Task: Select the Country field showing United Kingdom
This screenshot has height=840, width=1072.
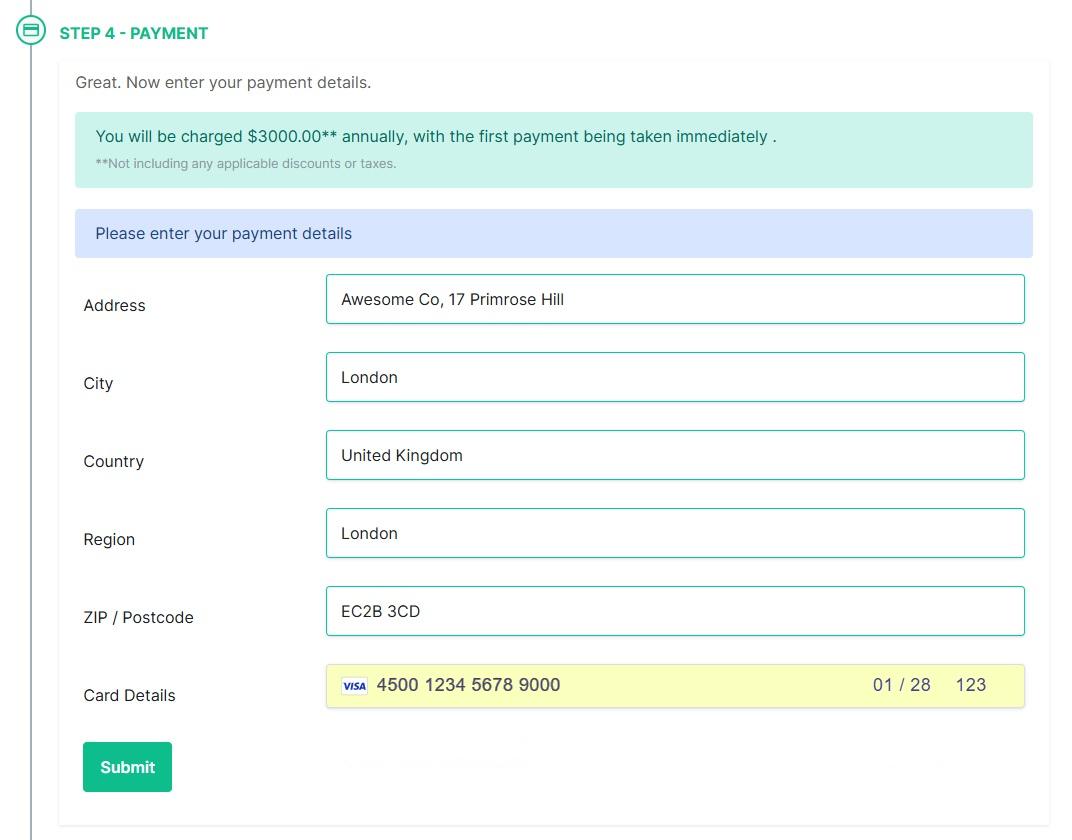Action: [x=675, y=455]
